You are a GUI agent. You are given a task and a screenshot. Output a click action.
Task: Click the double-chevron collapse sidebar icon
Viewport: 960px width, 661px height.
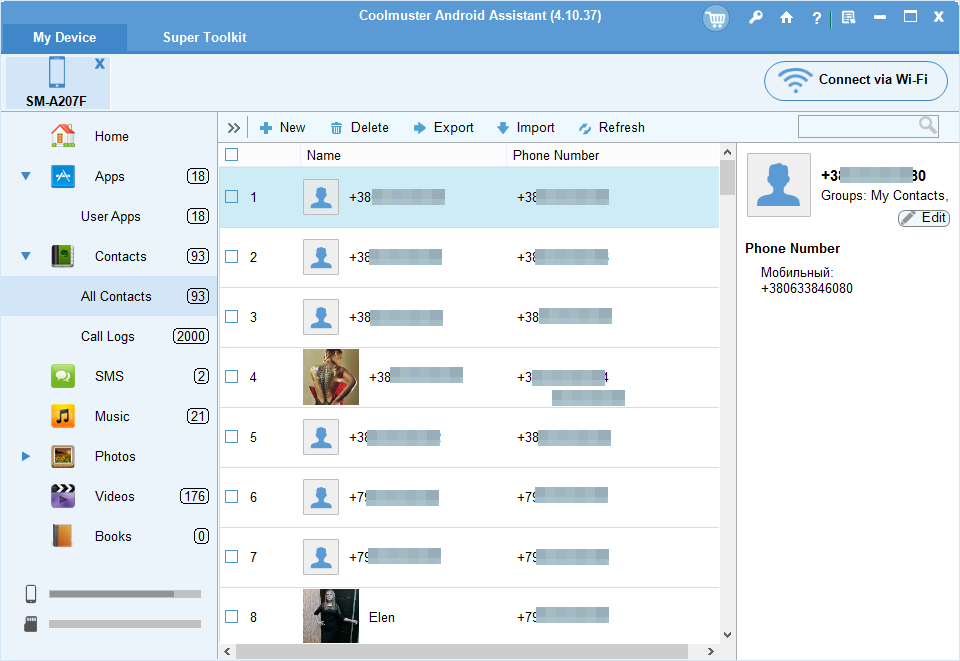(x=233, y=128)
